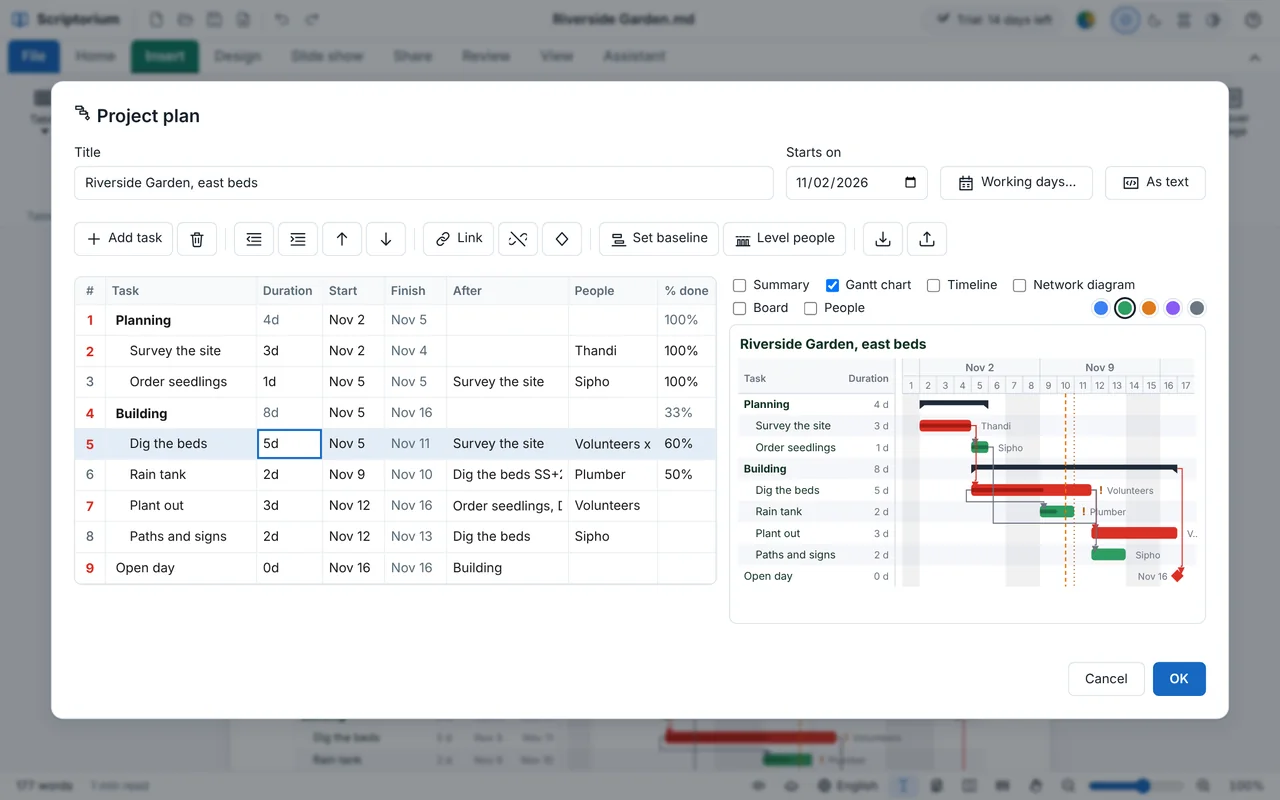Click the Thandi people cell
Viewport: 1280px width, 800px height.
coord(612,351)
